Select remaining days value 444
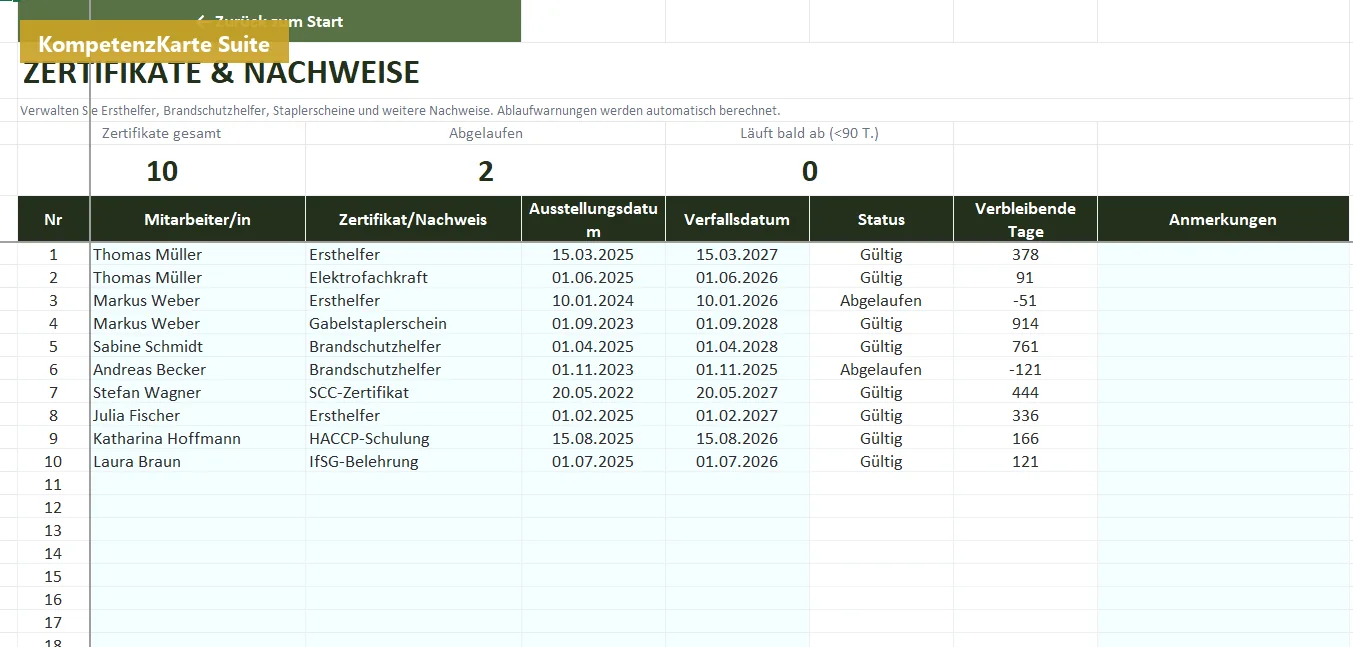The width and height of the screenshot is (1353, 647). (1025, 392)
